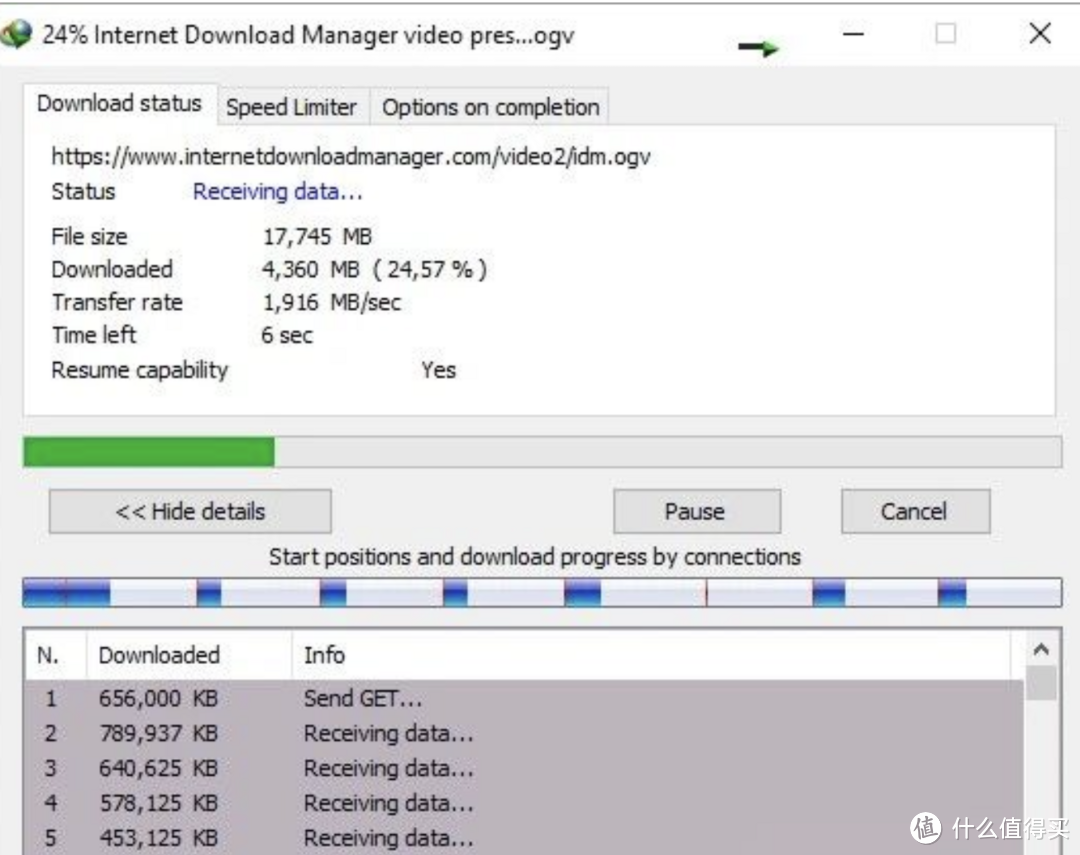Switch to the Download status tab
The image size is (1080, 855).
120,103
